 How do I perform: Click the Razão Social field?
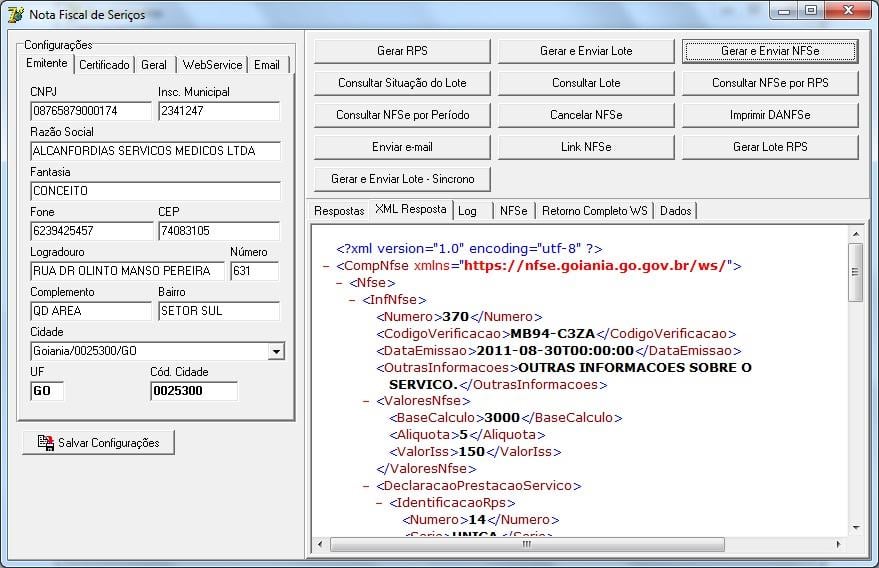tap(155, 151)
